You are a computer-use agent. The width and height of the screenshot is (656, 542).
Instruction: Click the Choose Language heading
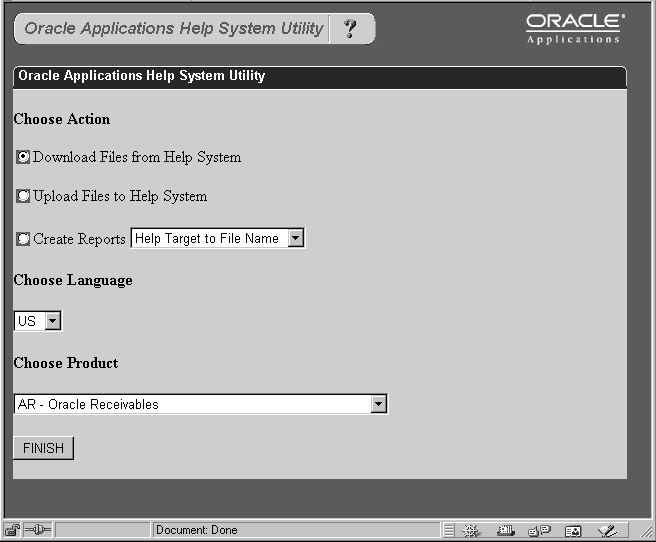pyautogui.click(x=73, y=280)
